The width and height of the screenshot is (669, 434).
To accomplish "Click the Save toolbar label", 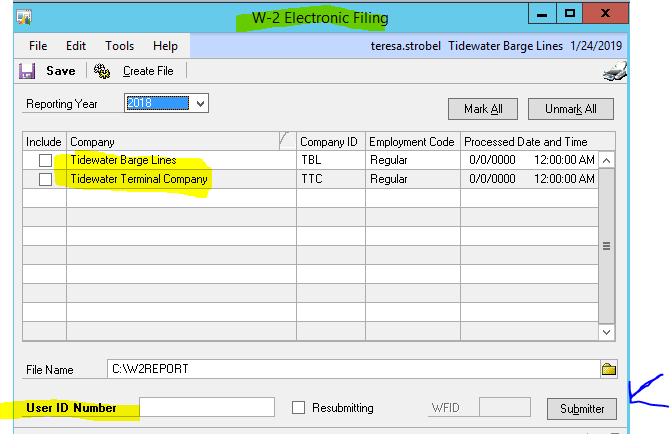I will click(61, 71).
